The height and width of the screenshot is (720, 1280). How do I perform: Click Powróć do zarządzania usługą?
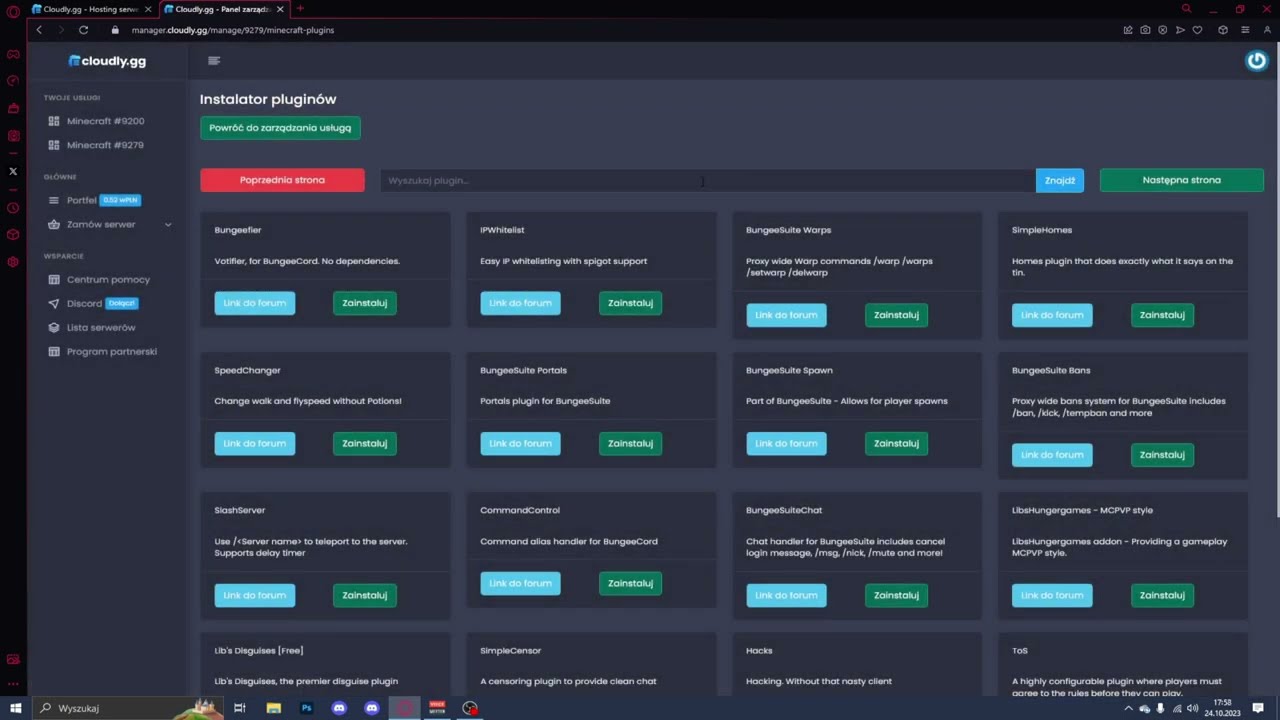click(x=280, y=128)
